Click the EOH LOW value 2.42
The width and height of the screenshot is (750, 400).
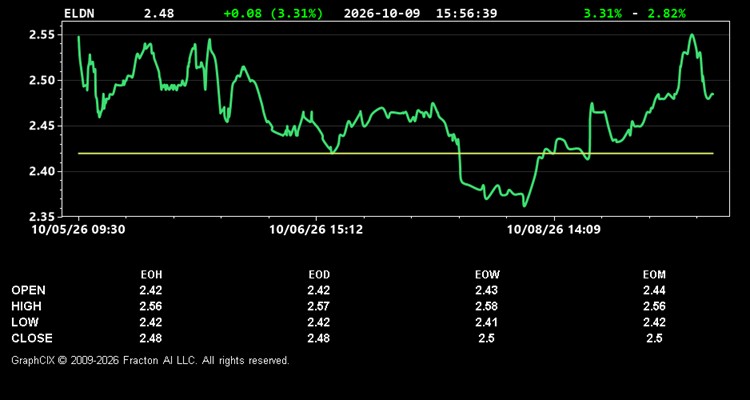click(151, 322)
